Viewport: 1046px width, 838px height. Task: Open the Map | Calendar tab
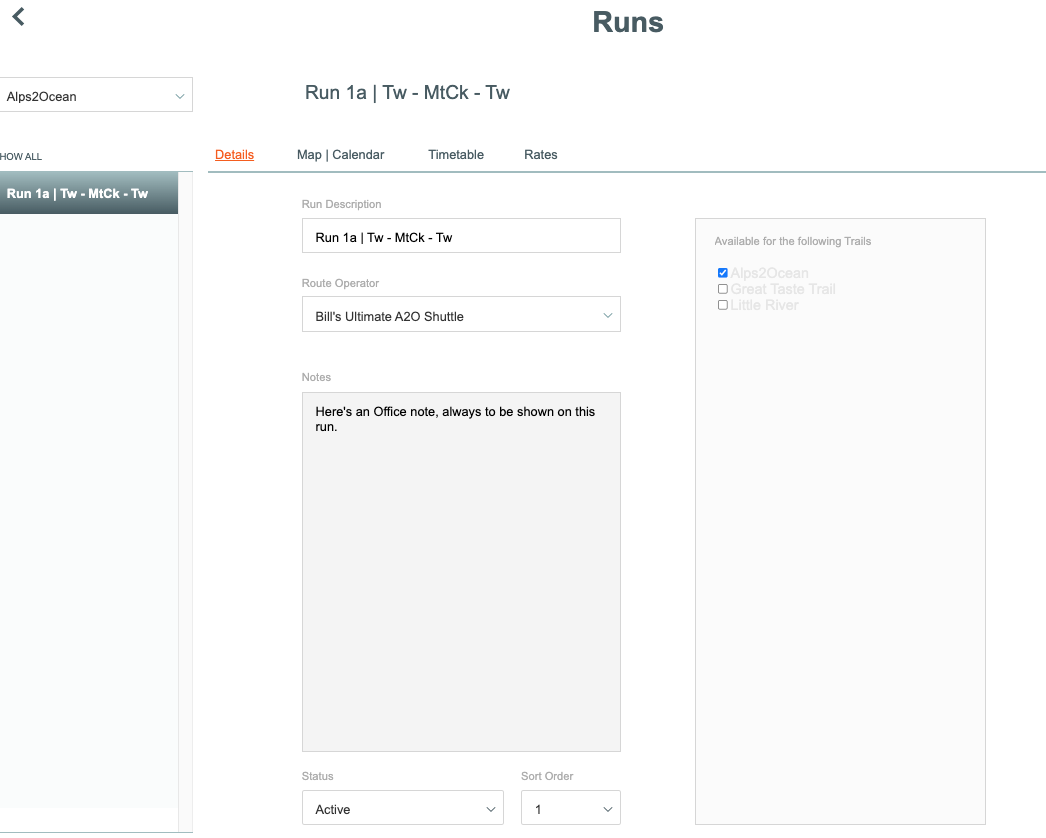coord(340,155)
